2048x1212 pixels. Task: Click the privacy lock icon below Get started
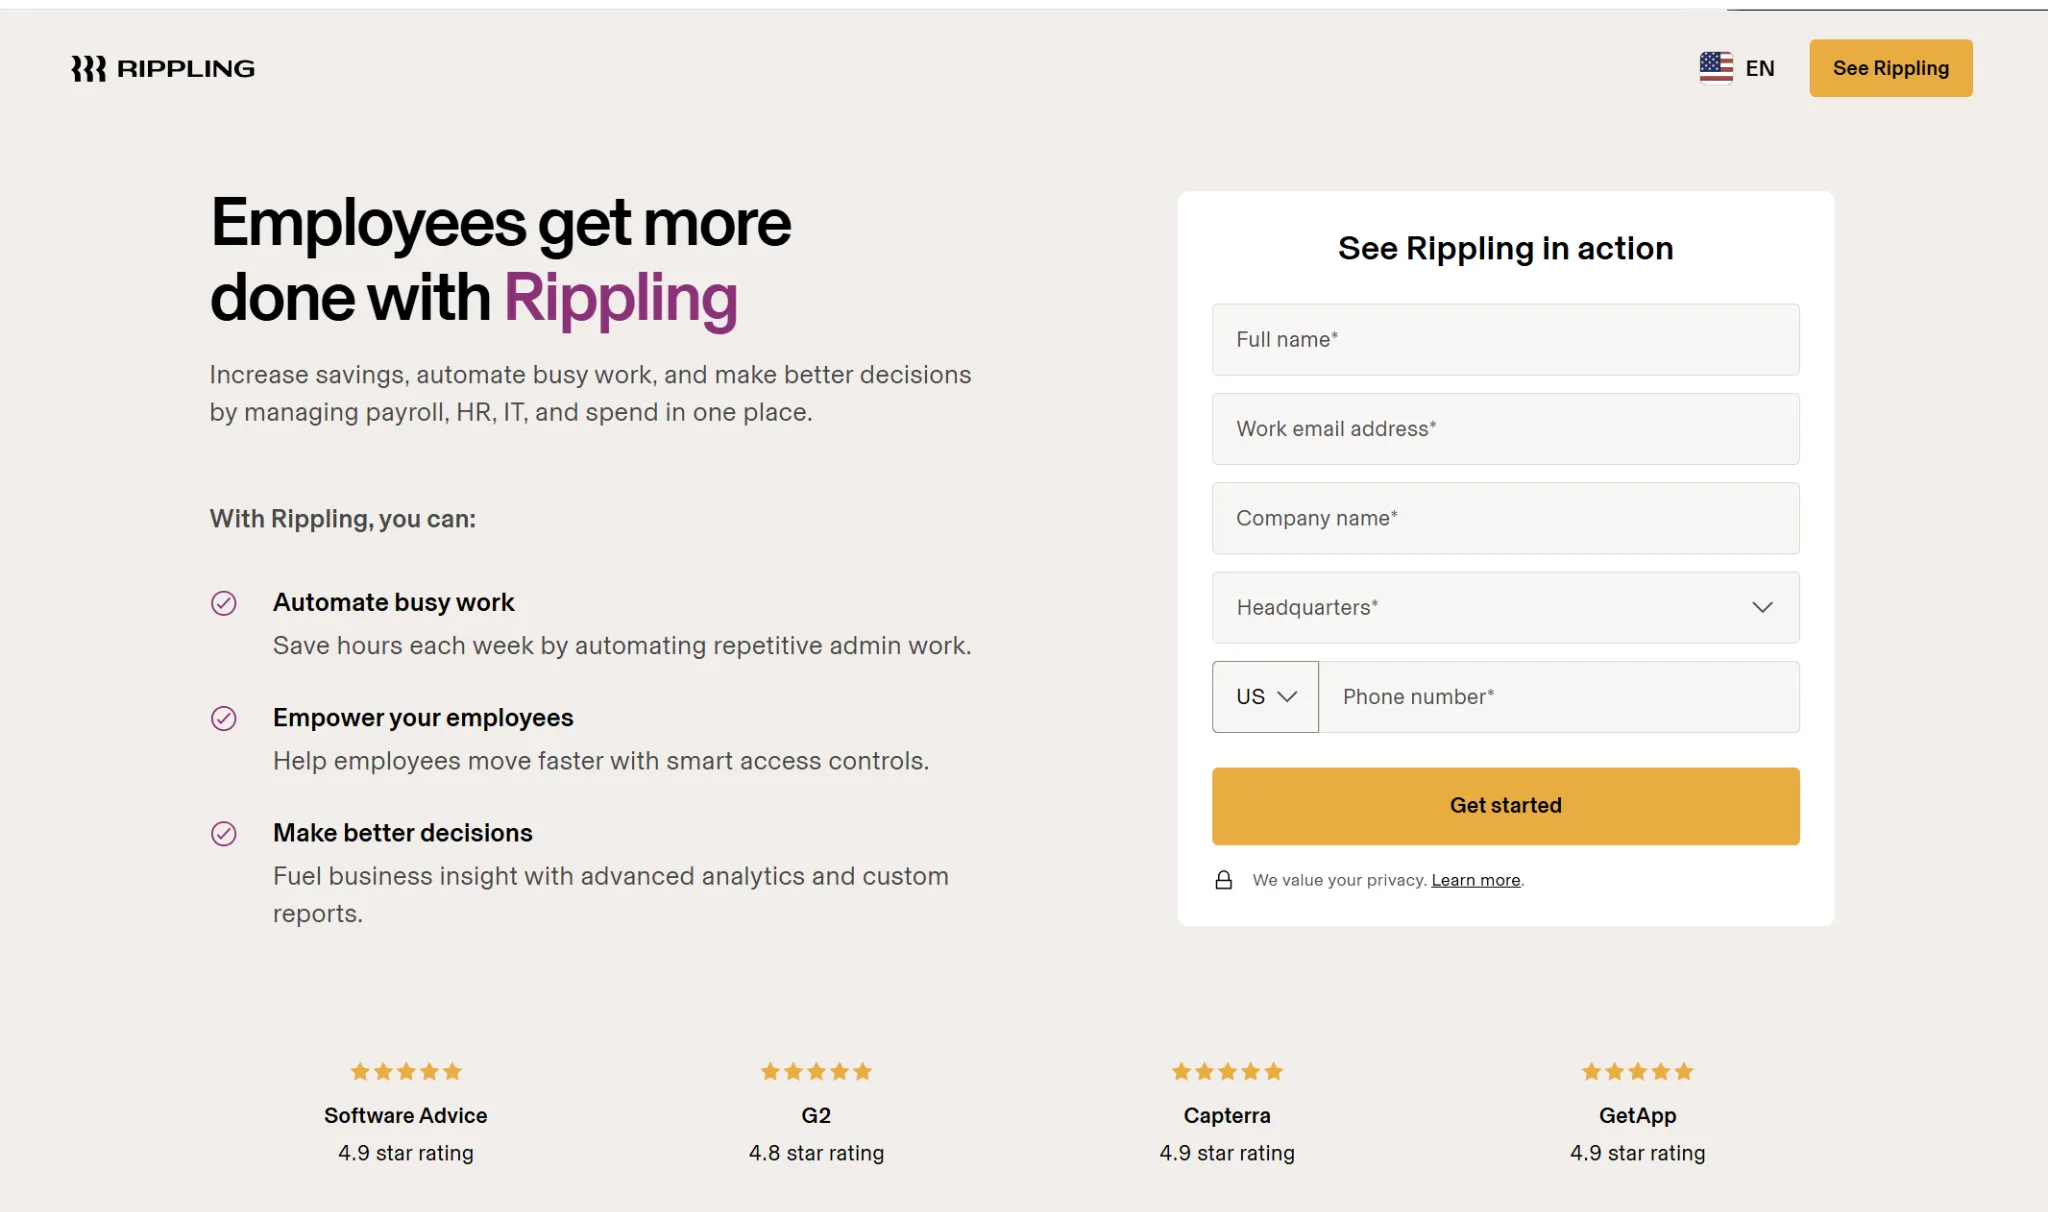1225,880
